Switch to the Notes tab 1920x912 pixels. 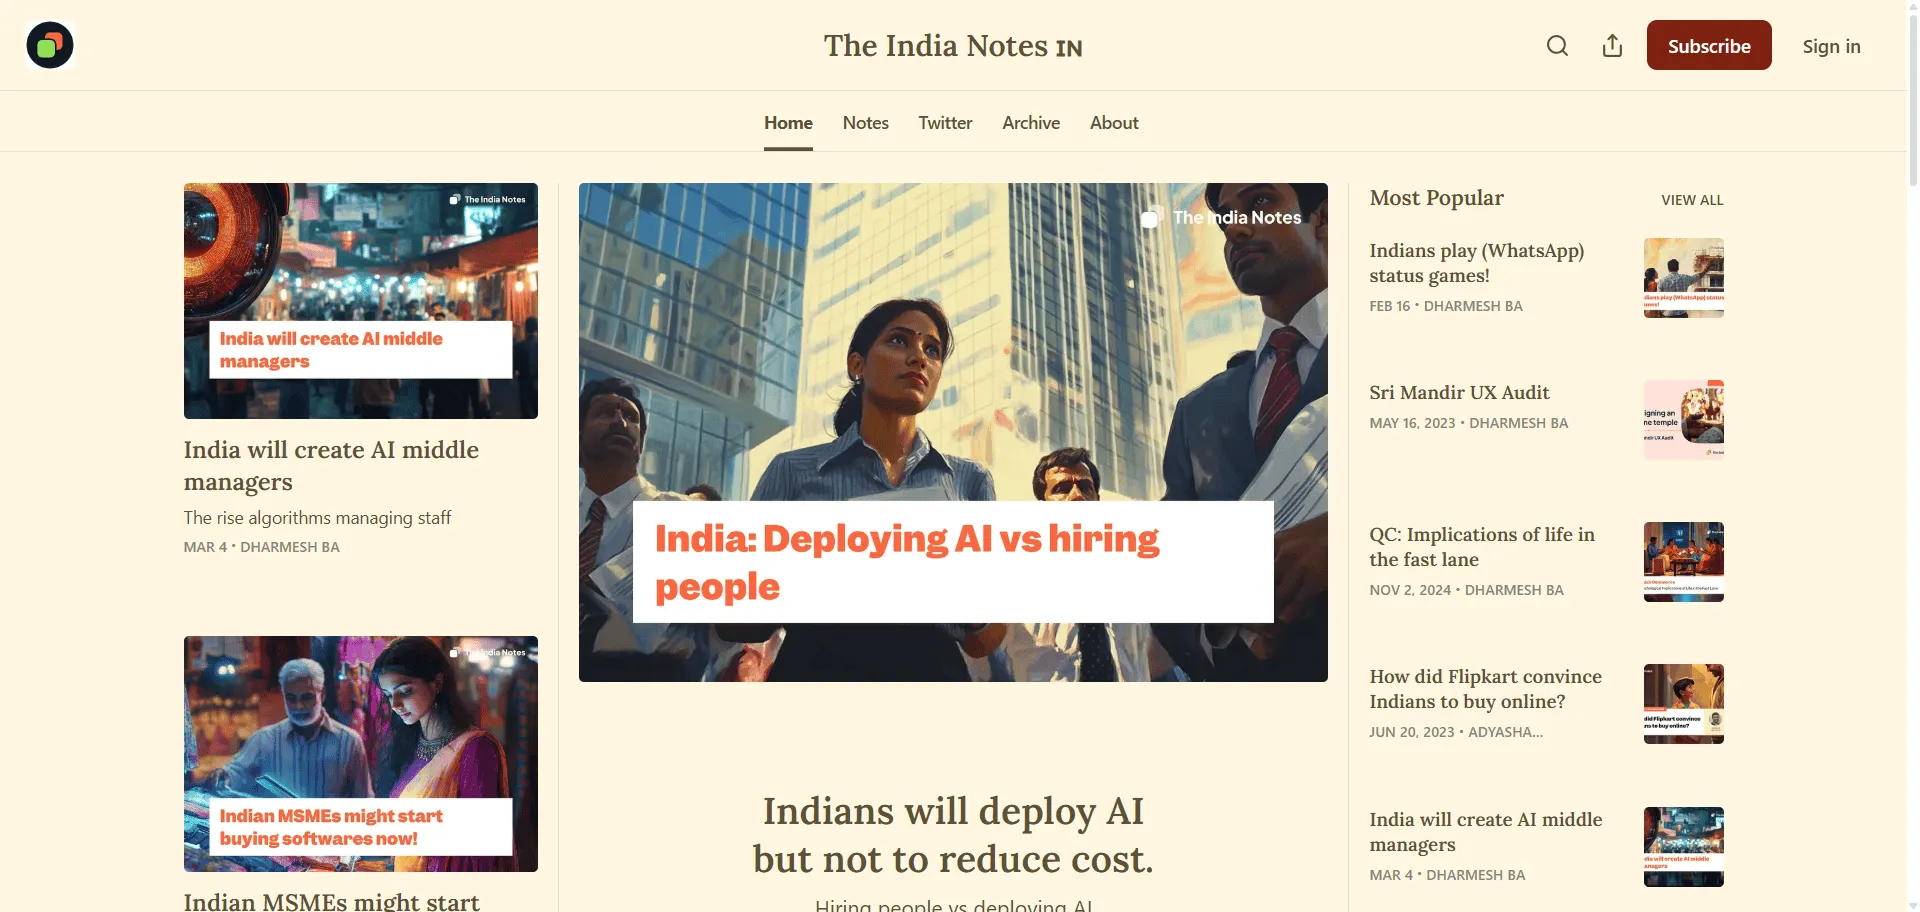(865, 123)
